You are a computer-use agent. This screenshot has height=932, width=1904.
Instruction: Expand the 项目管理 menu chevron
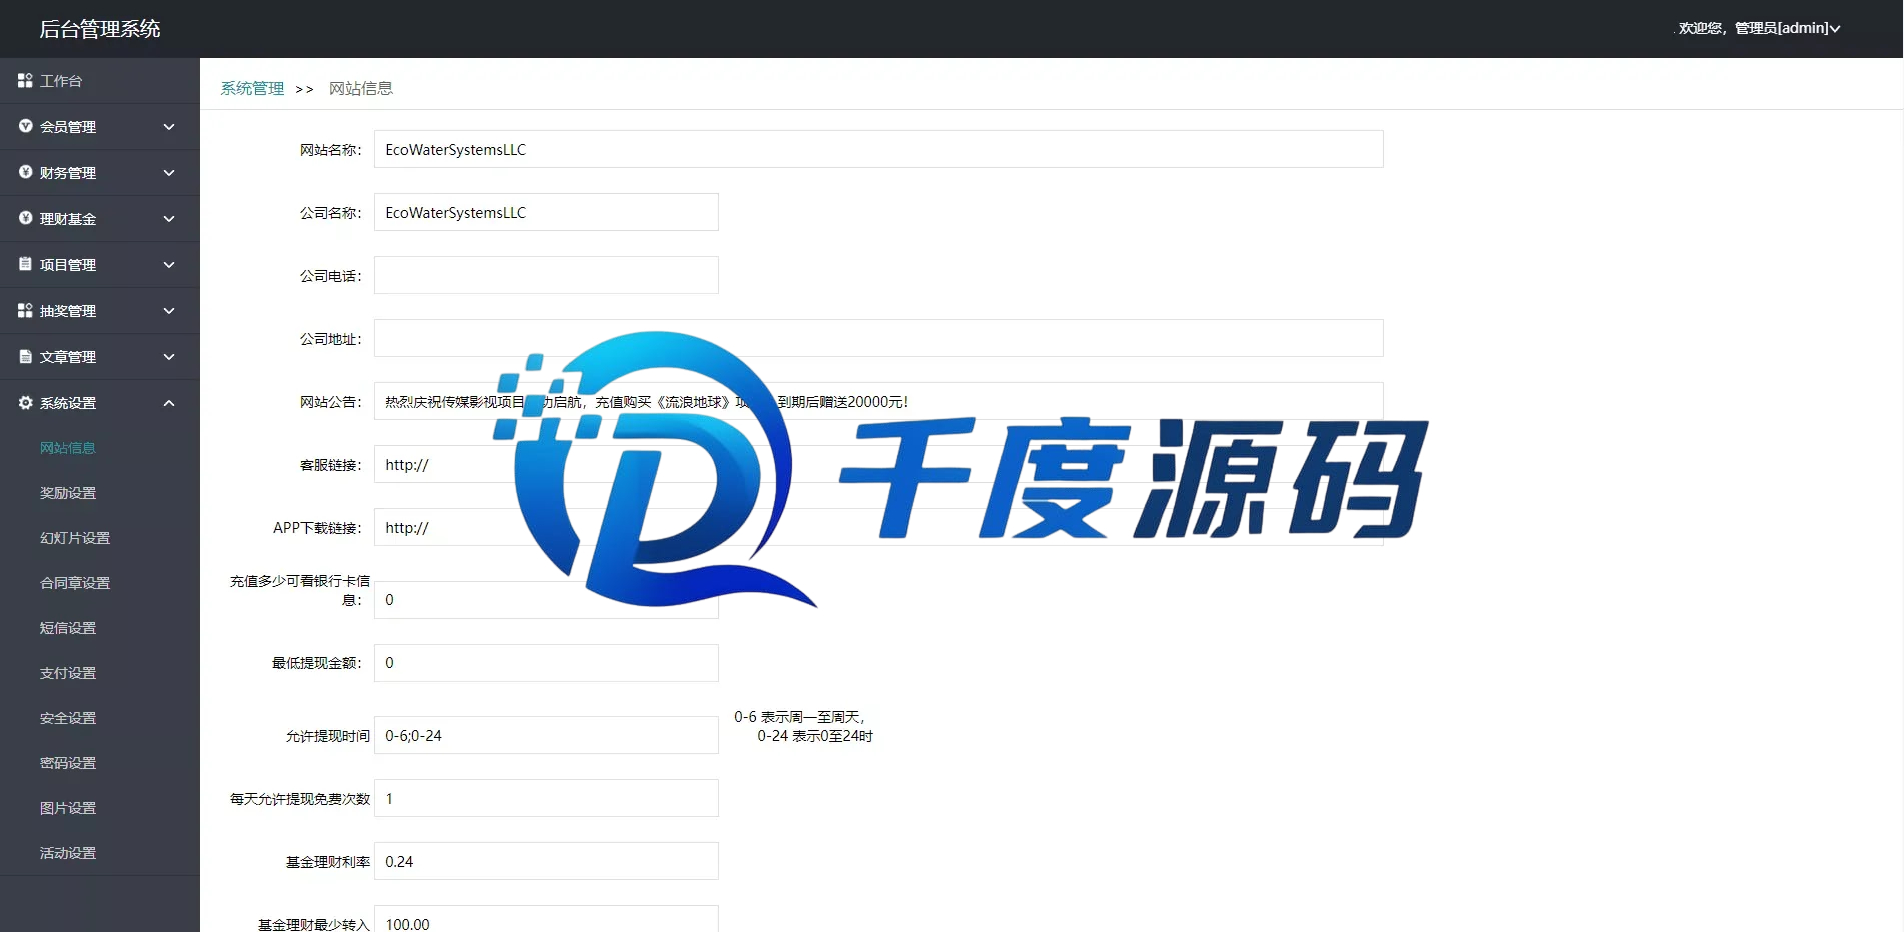click(169, 265)
